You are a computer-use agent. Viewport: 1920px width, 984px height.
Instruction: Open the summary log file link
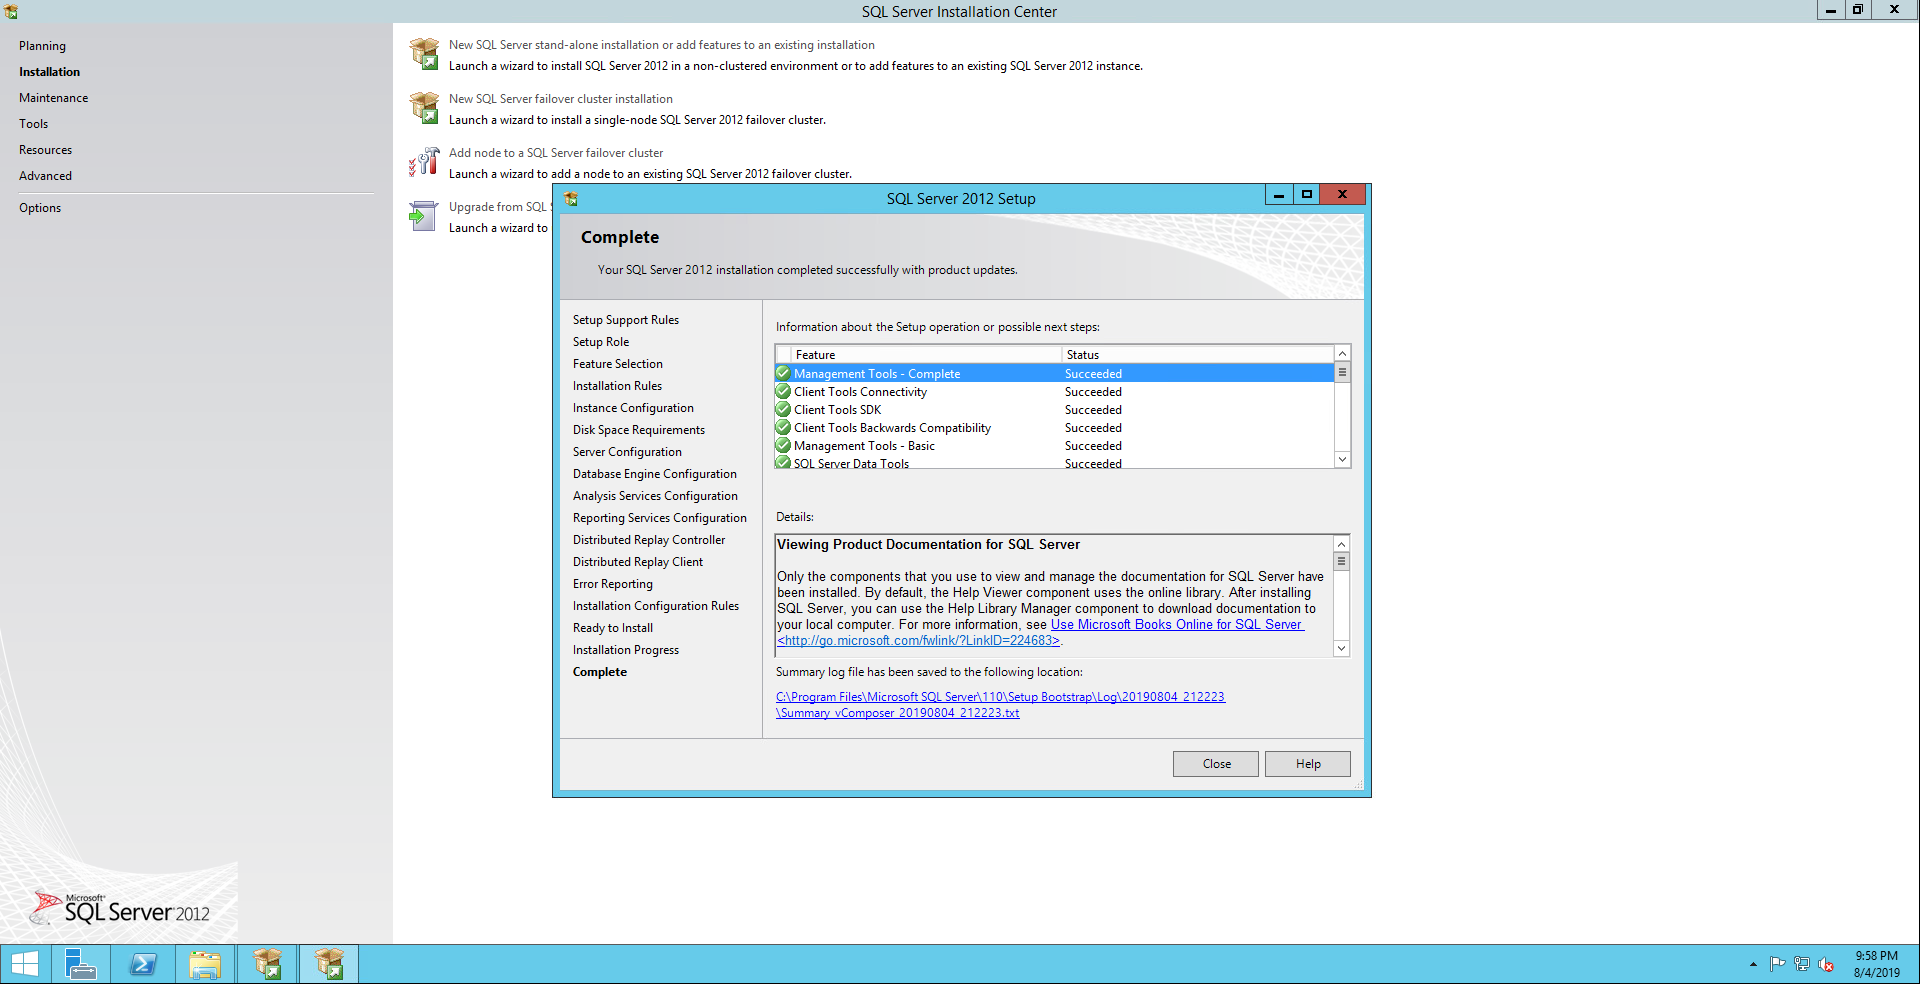pos(999,697)
